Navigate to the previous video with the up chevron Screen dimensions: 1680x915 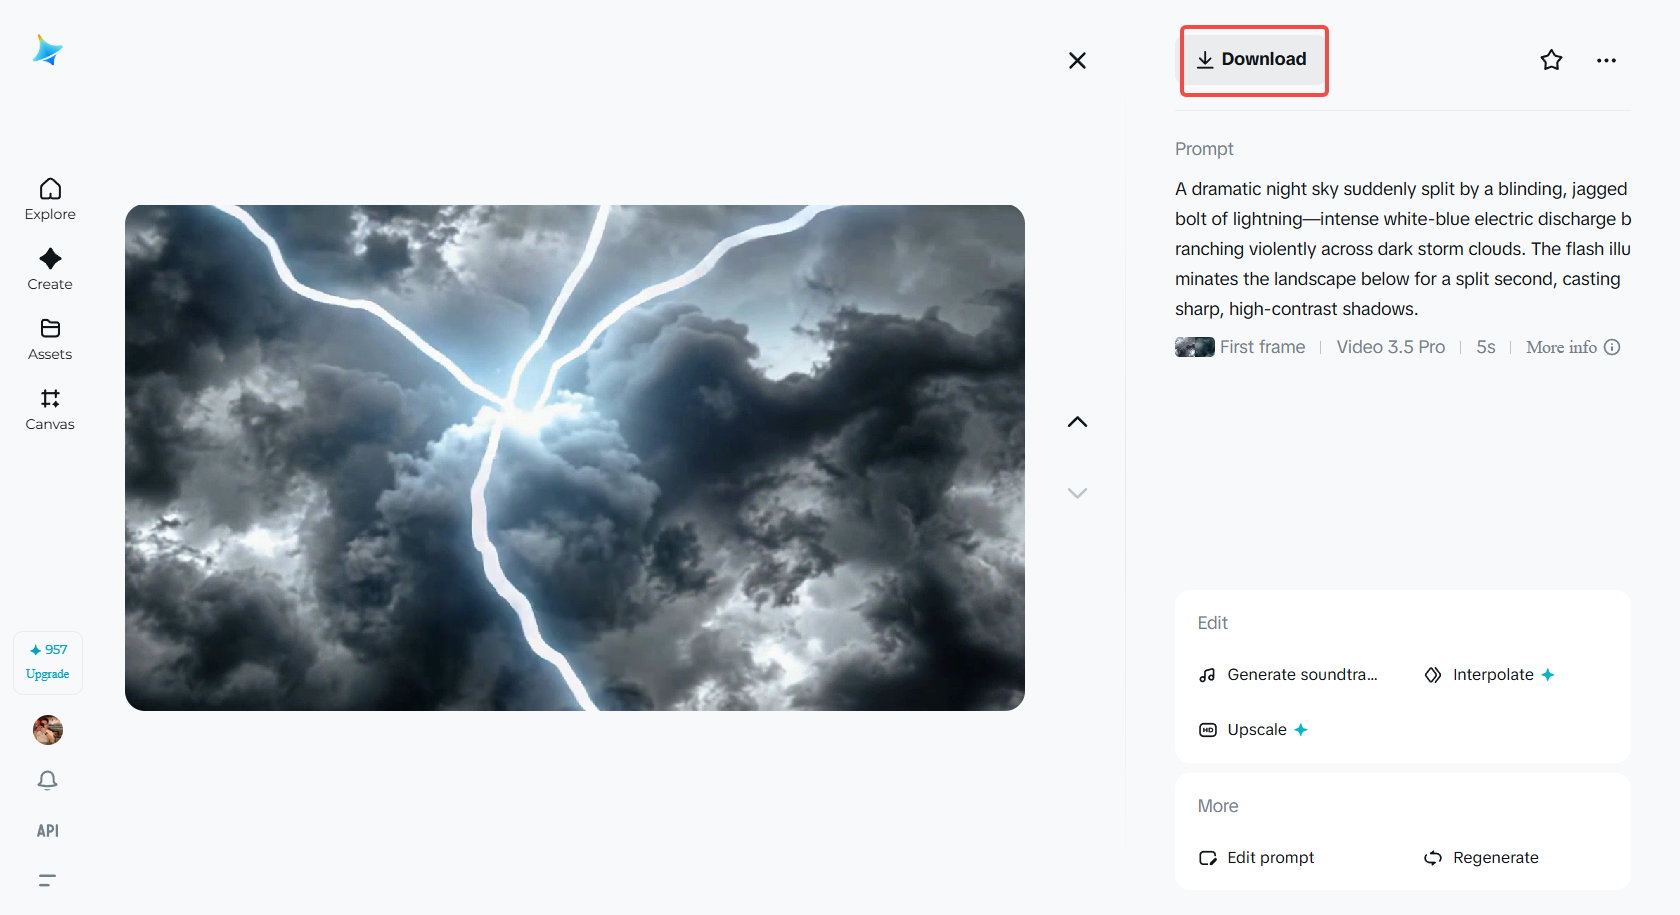1077,421
